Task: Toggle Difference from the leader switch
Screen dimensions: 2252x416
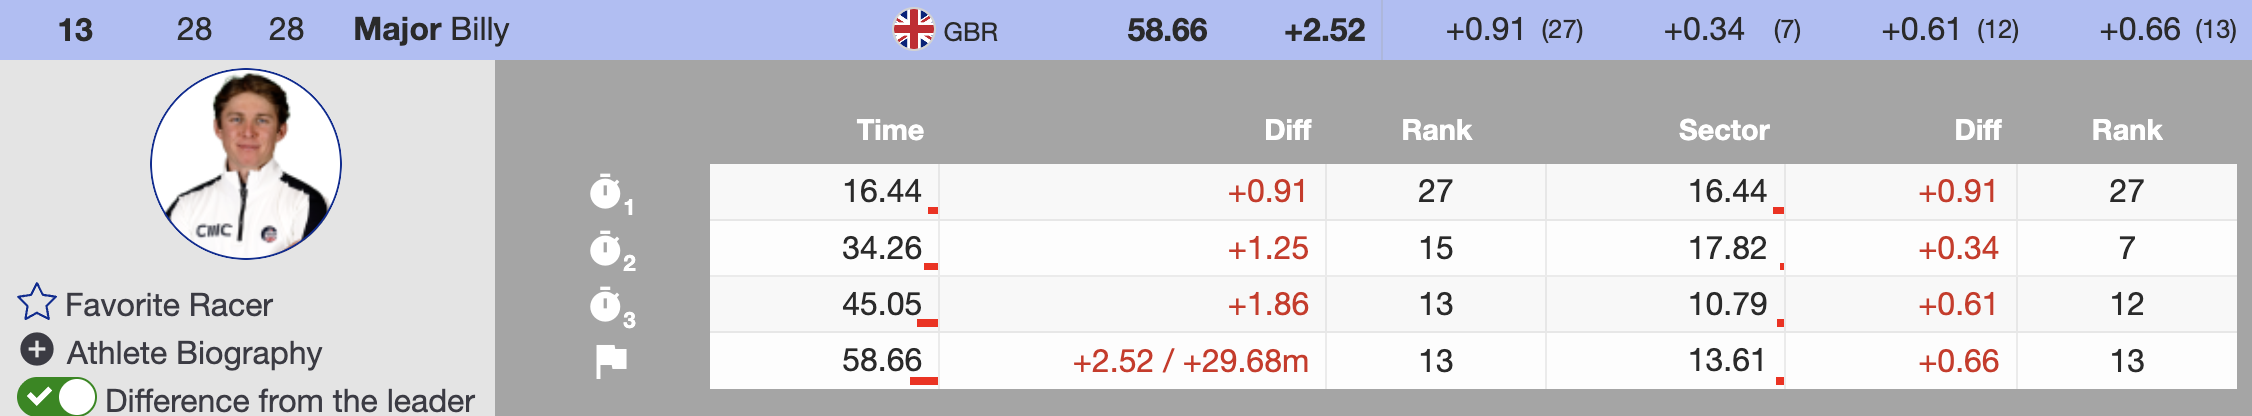Action: (x=56, y=397)
